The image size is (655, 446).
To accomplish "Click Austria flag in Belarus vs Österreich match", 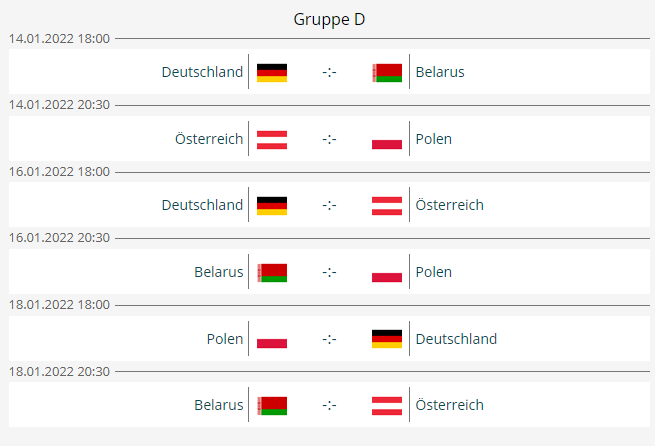I will coord(387,405).
